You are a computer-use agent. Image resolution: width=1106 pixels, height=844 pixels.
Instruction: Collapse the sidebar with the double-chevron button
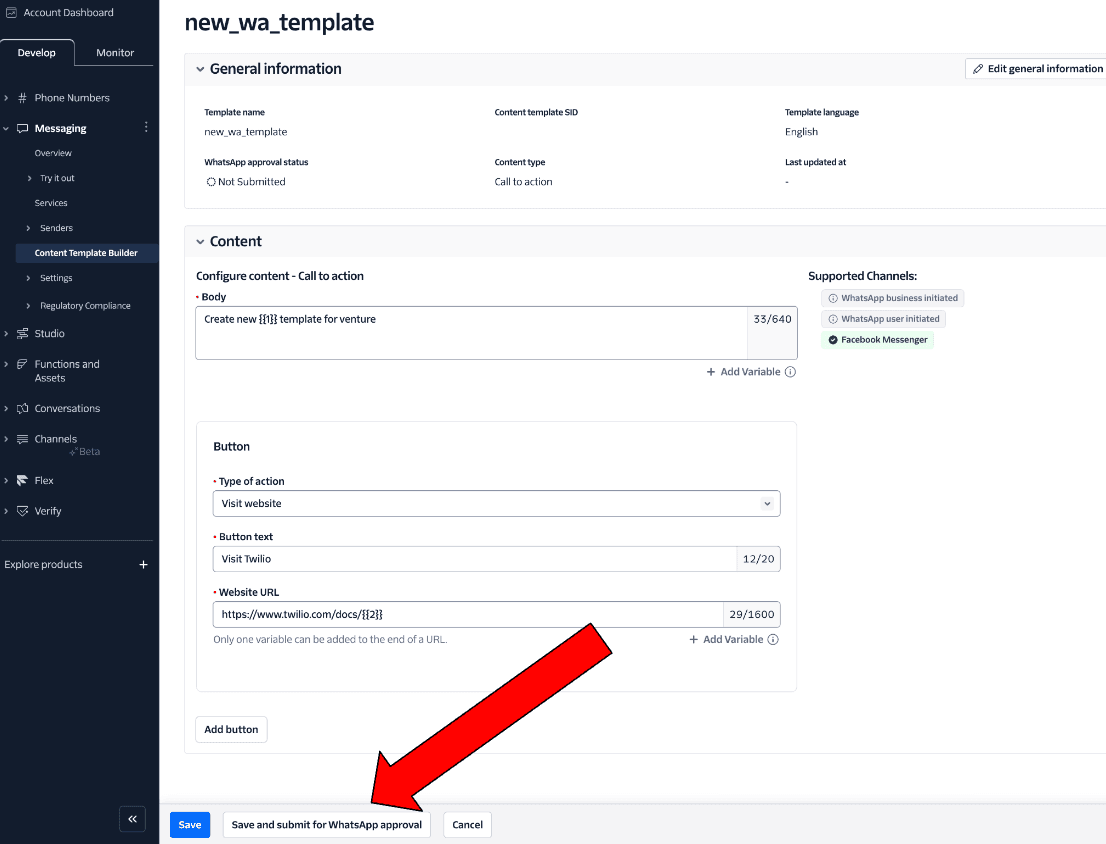click(132, 819)
